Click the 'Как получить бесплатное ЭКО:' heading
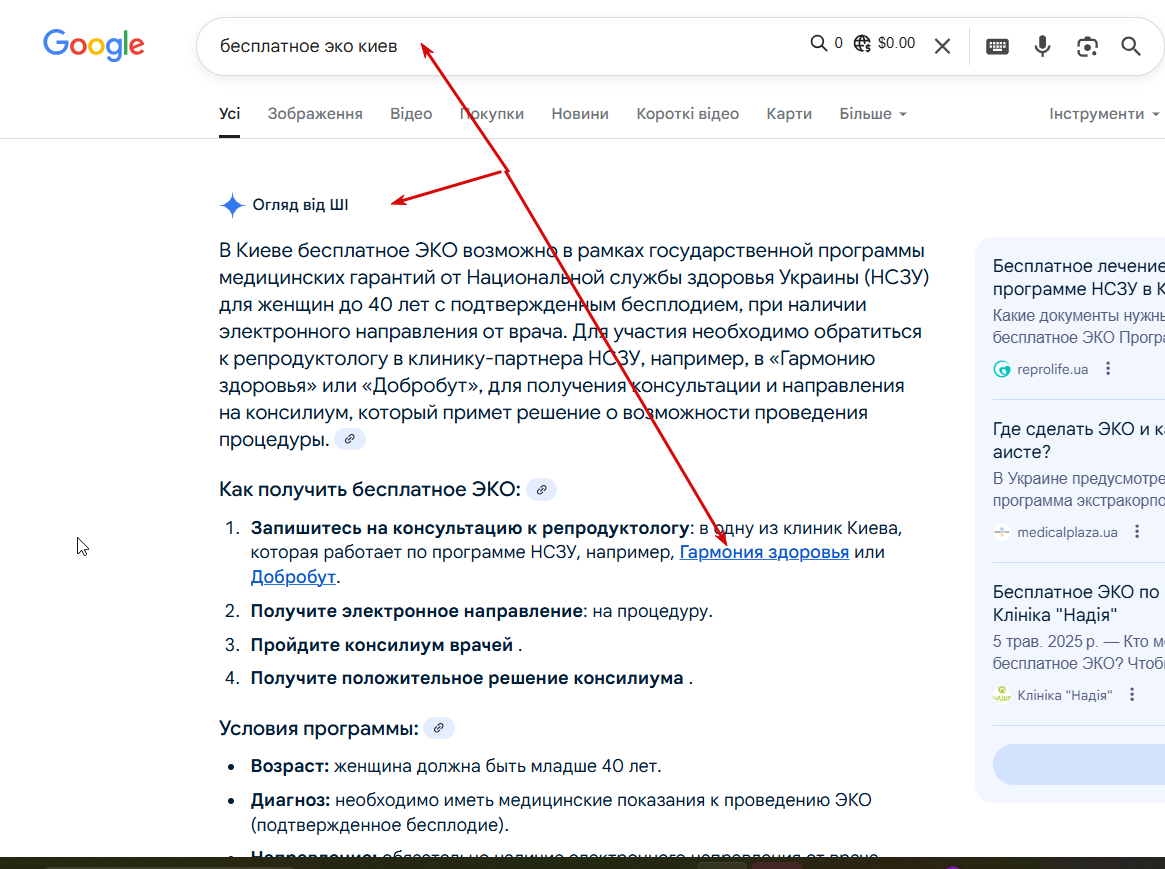This screenshot has height=869, width=1165. point(370,489)
